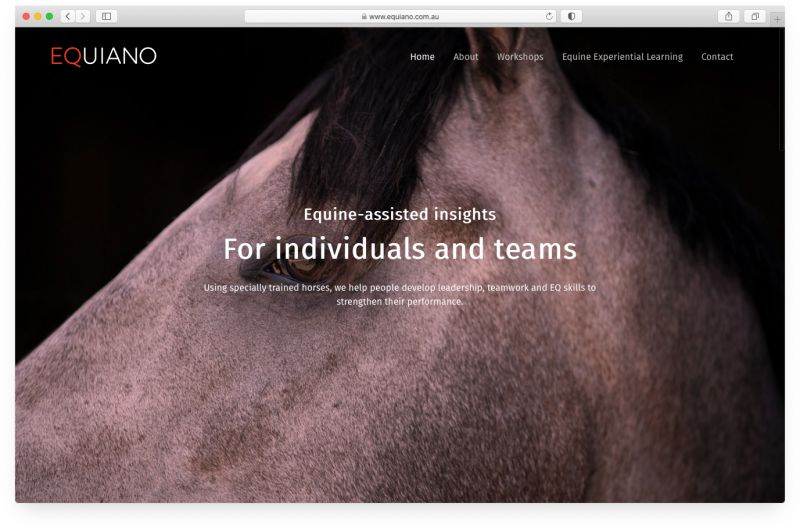Screen dimensions: 800x528
Task: Click the yellow minimize window button
Action: click(x=38, y=16)
